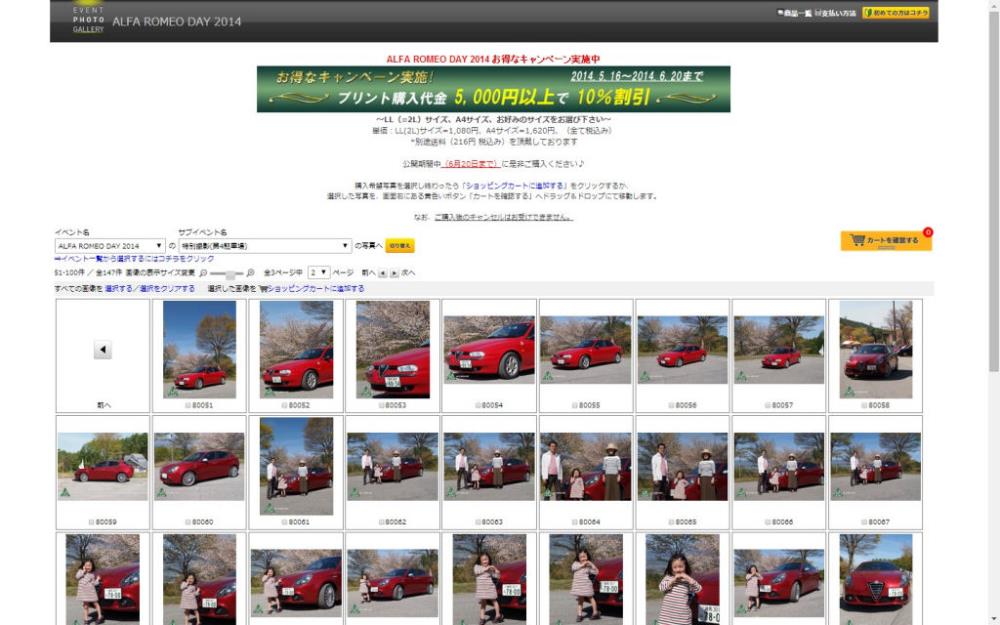
Task: Check the box for photo 80057
Action: [768, 406]
